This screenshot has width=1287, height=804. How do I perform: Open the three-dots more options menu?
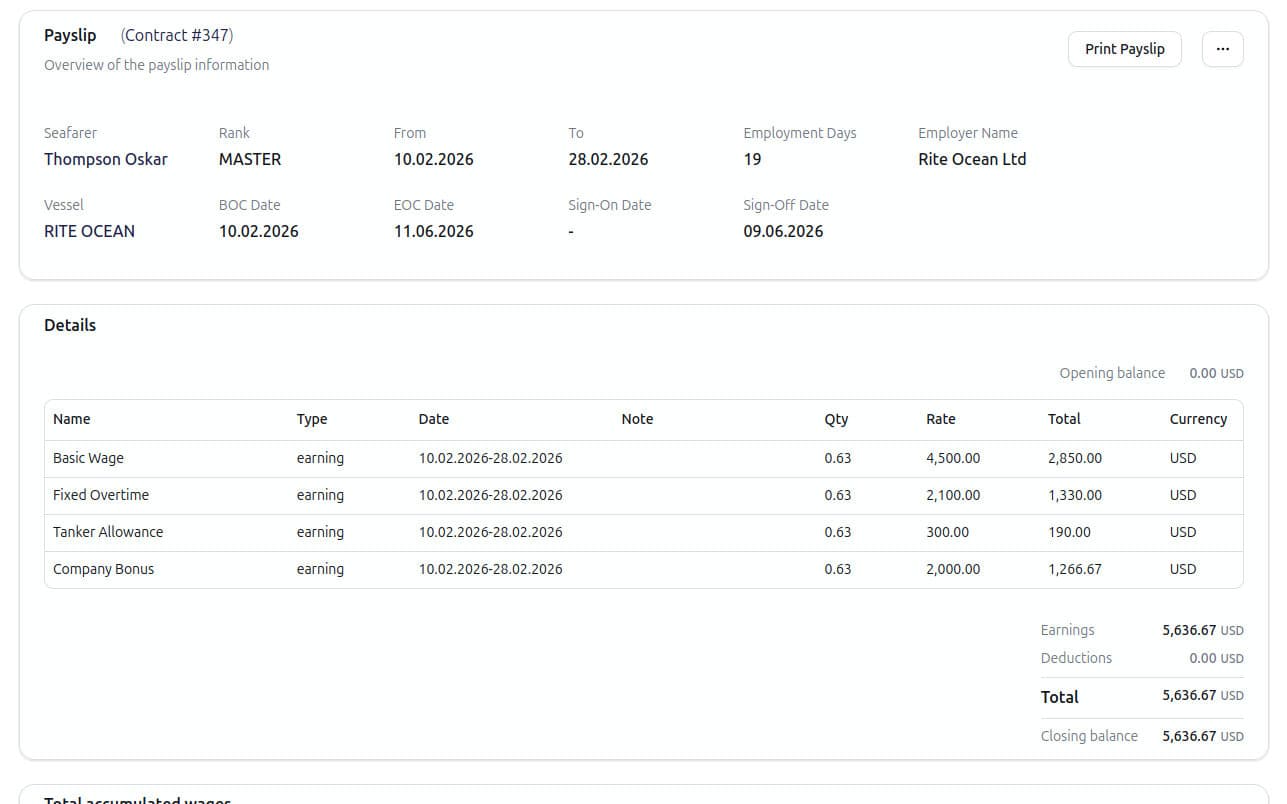[x=1222, y=49]
